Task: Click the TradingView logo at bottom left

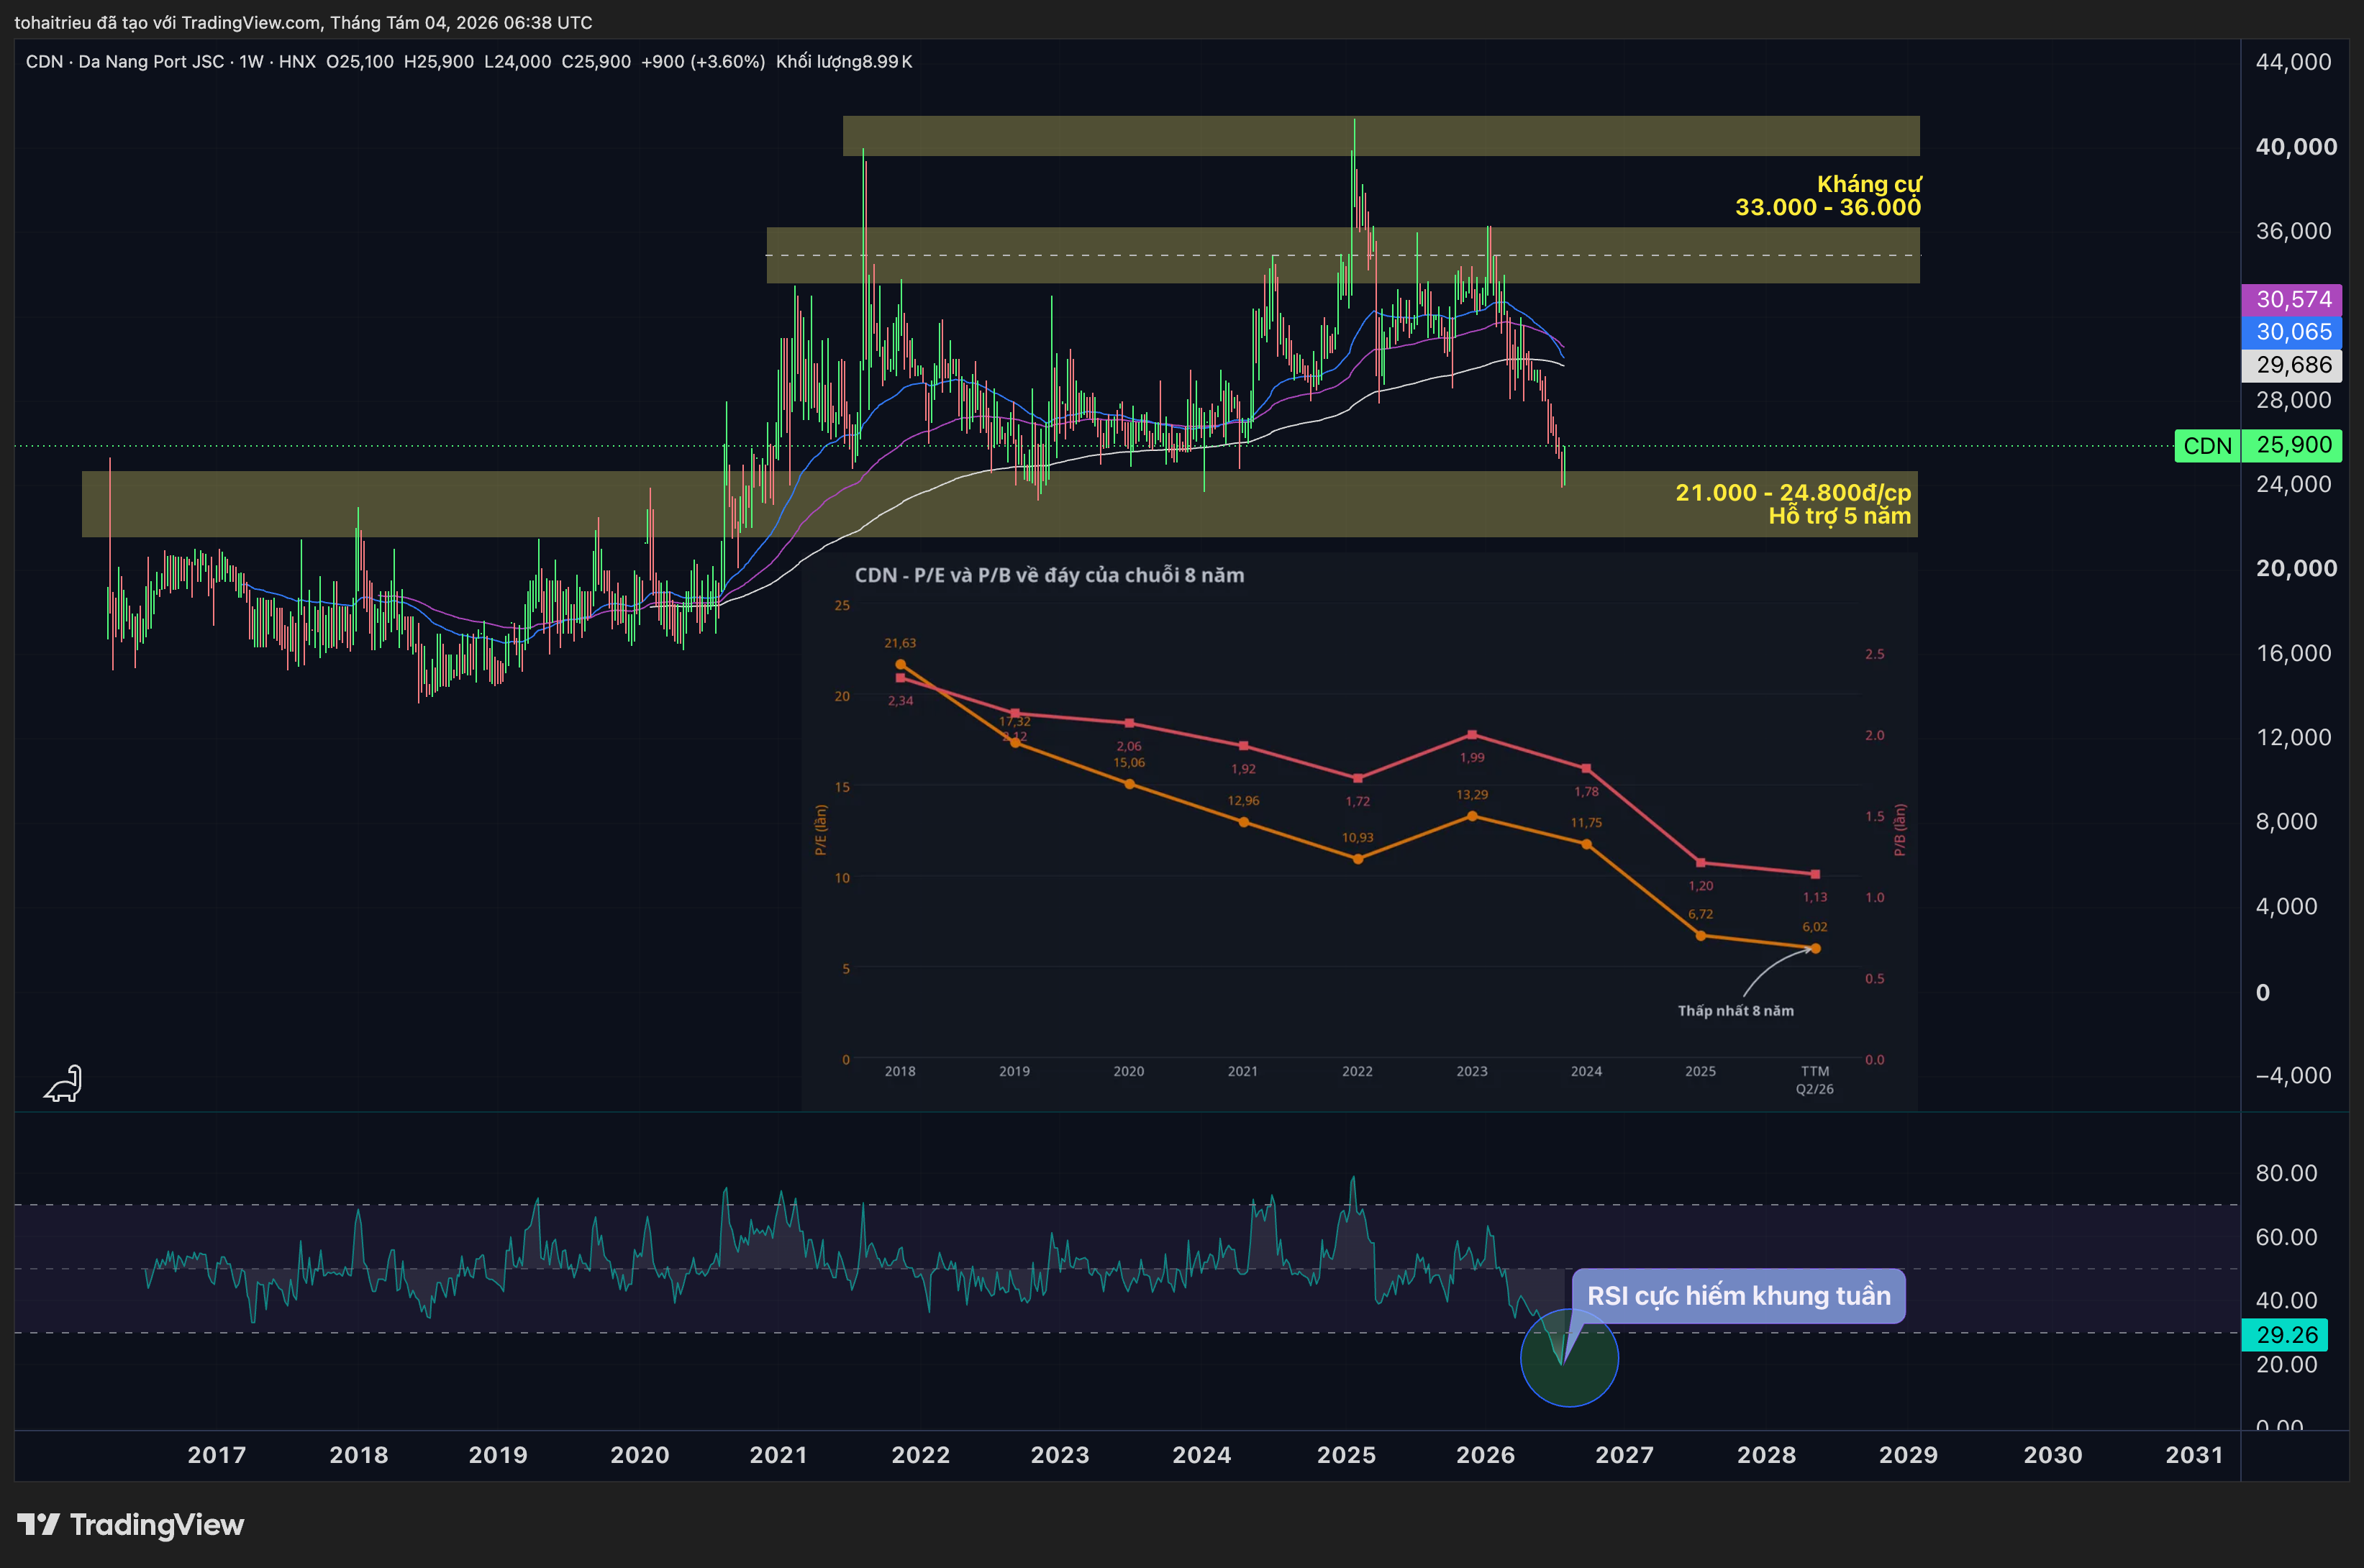Action: (130, 1524)
